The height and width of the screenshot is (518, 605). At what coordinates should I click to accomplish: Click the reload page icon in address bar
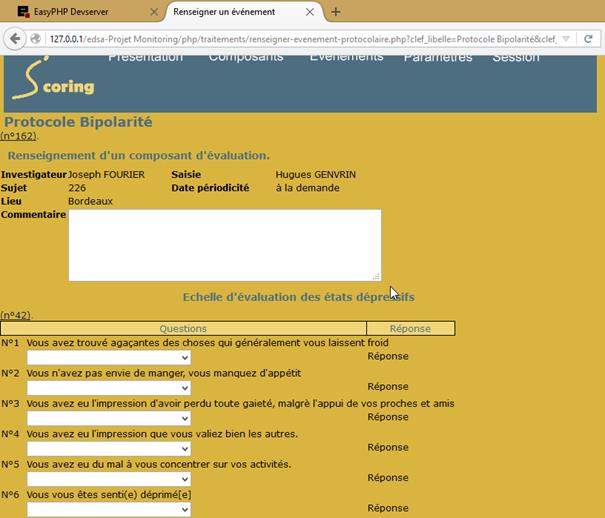[x=589, y=39]
